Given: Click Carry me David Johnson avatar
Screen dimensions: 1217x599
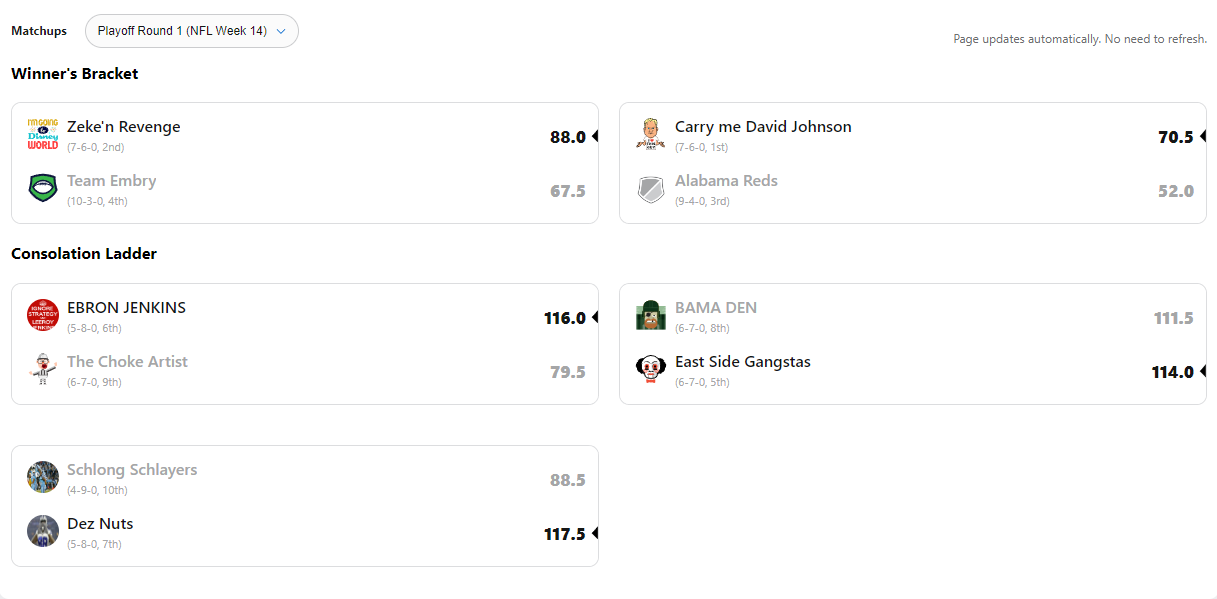Looking at the screenshot, I should tap(651, 134).
